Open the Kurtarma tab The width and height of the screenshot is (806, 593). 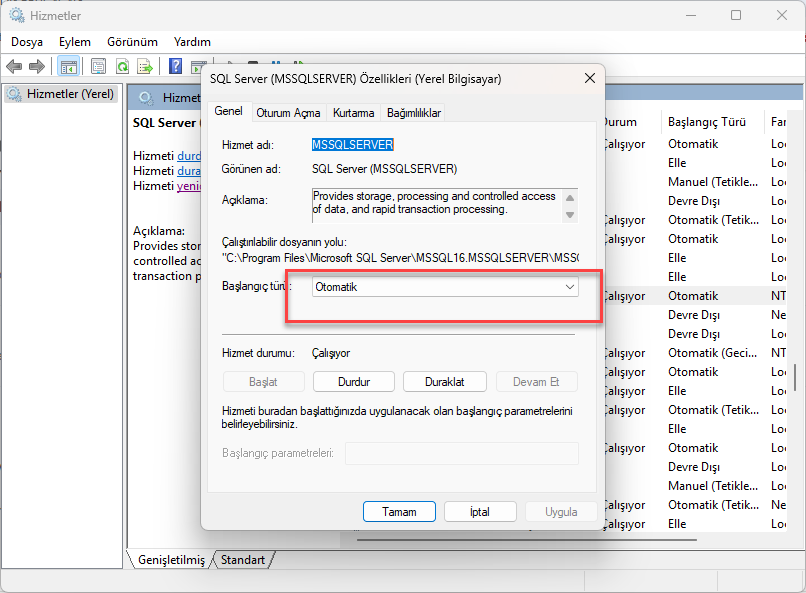(354, 113)
